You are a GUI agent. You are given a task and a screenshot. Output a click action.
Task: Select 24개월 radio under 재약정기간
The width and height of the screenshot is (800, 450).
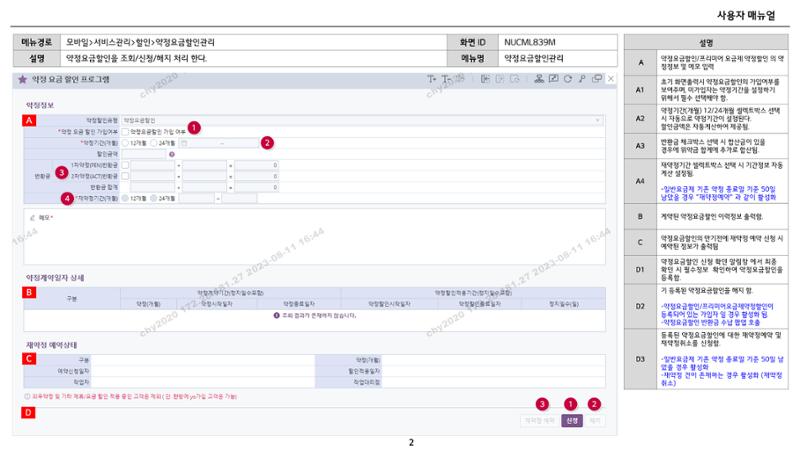point(154,198)
